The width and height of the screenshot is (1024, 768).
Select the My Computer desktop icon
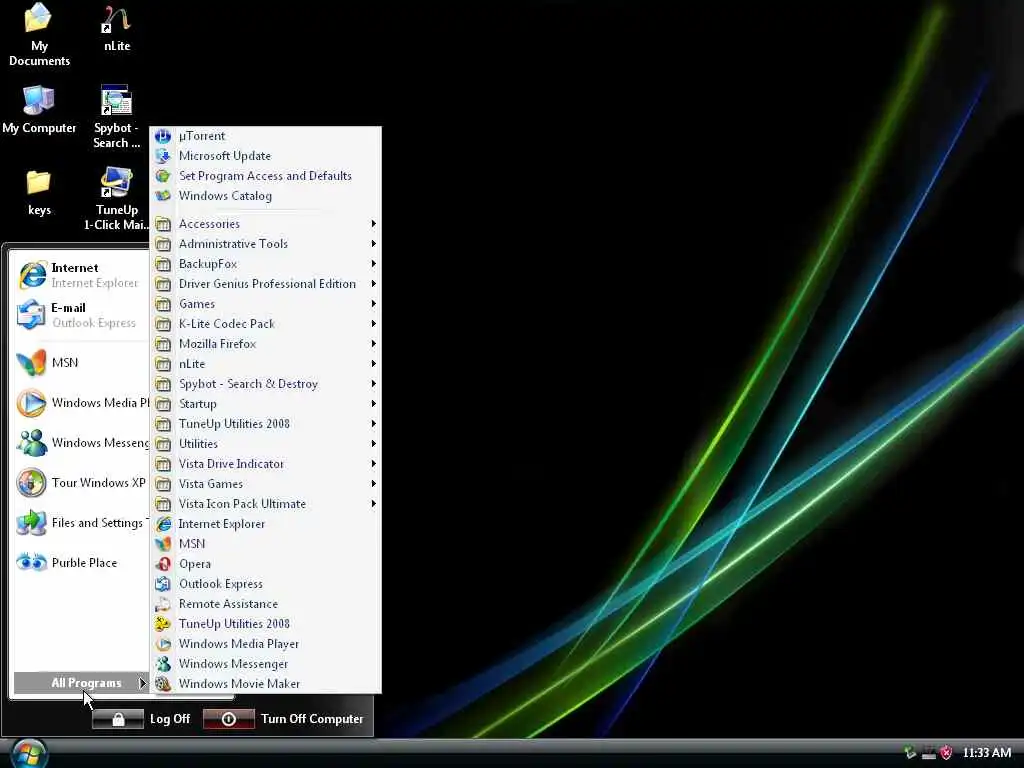(39, 110)
